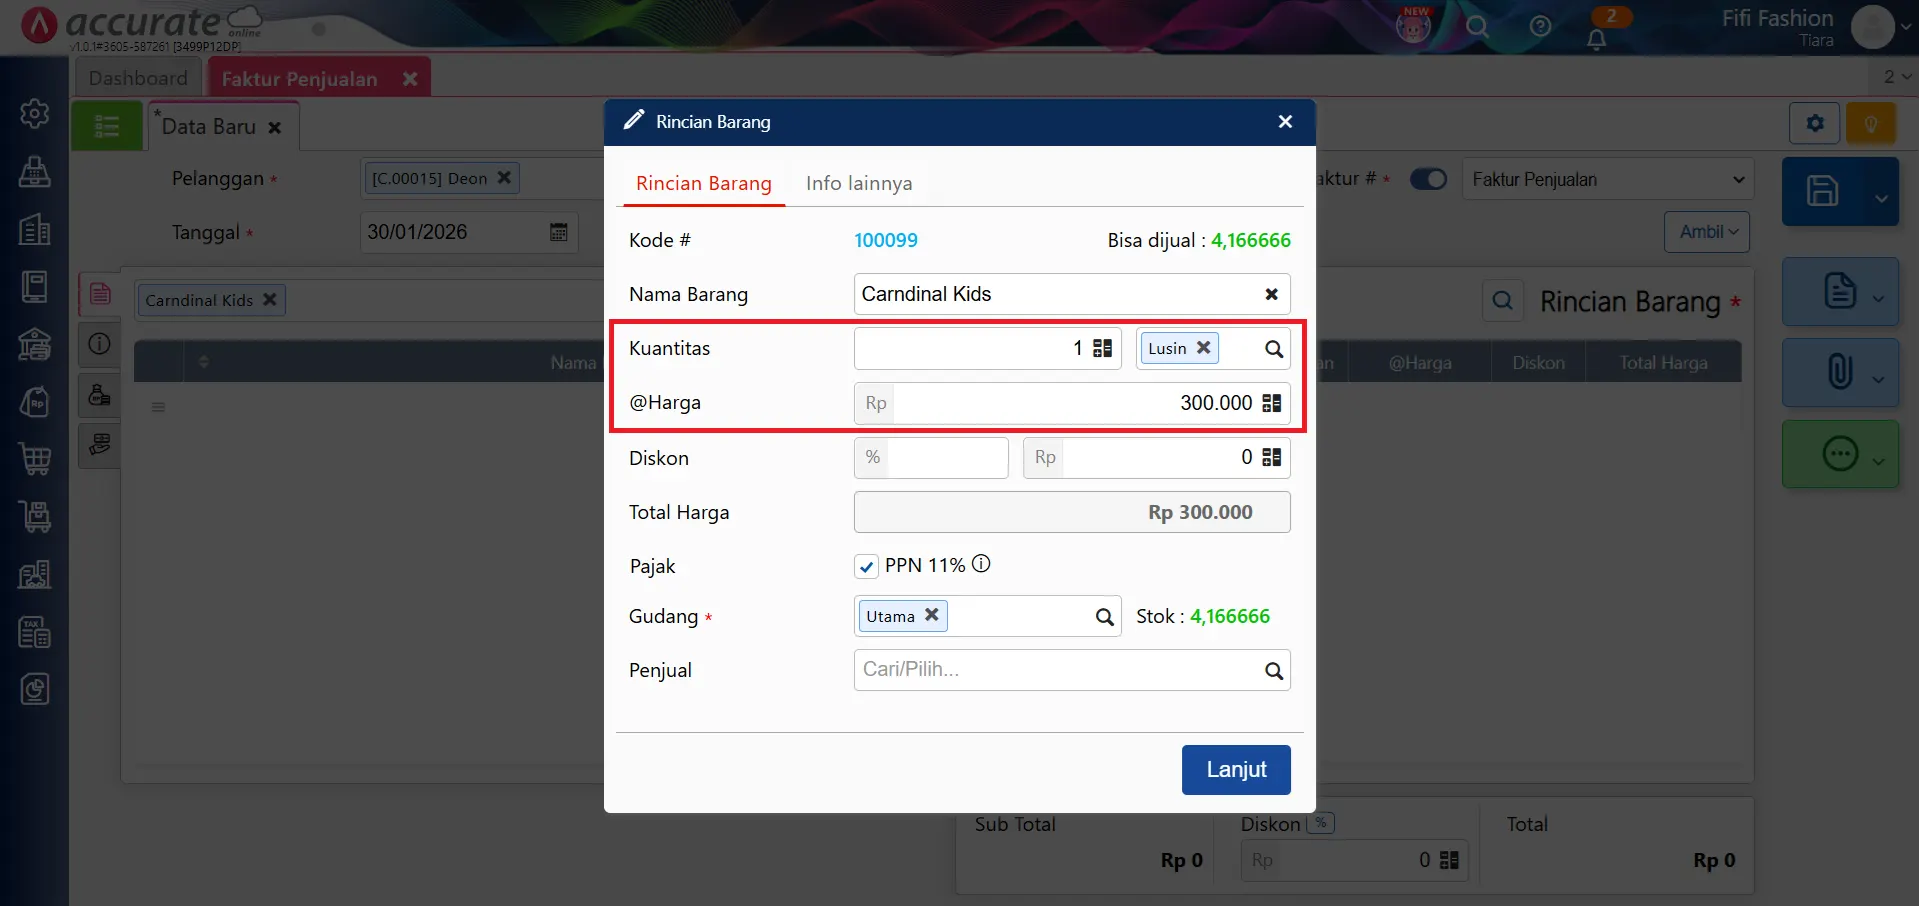
Task: Open the reports pie-chart icon in the sidebar
Action: coord(34,688)
